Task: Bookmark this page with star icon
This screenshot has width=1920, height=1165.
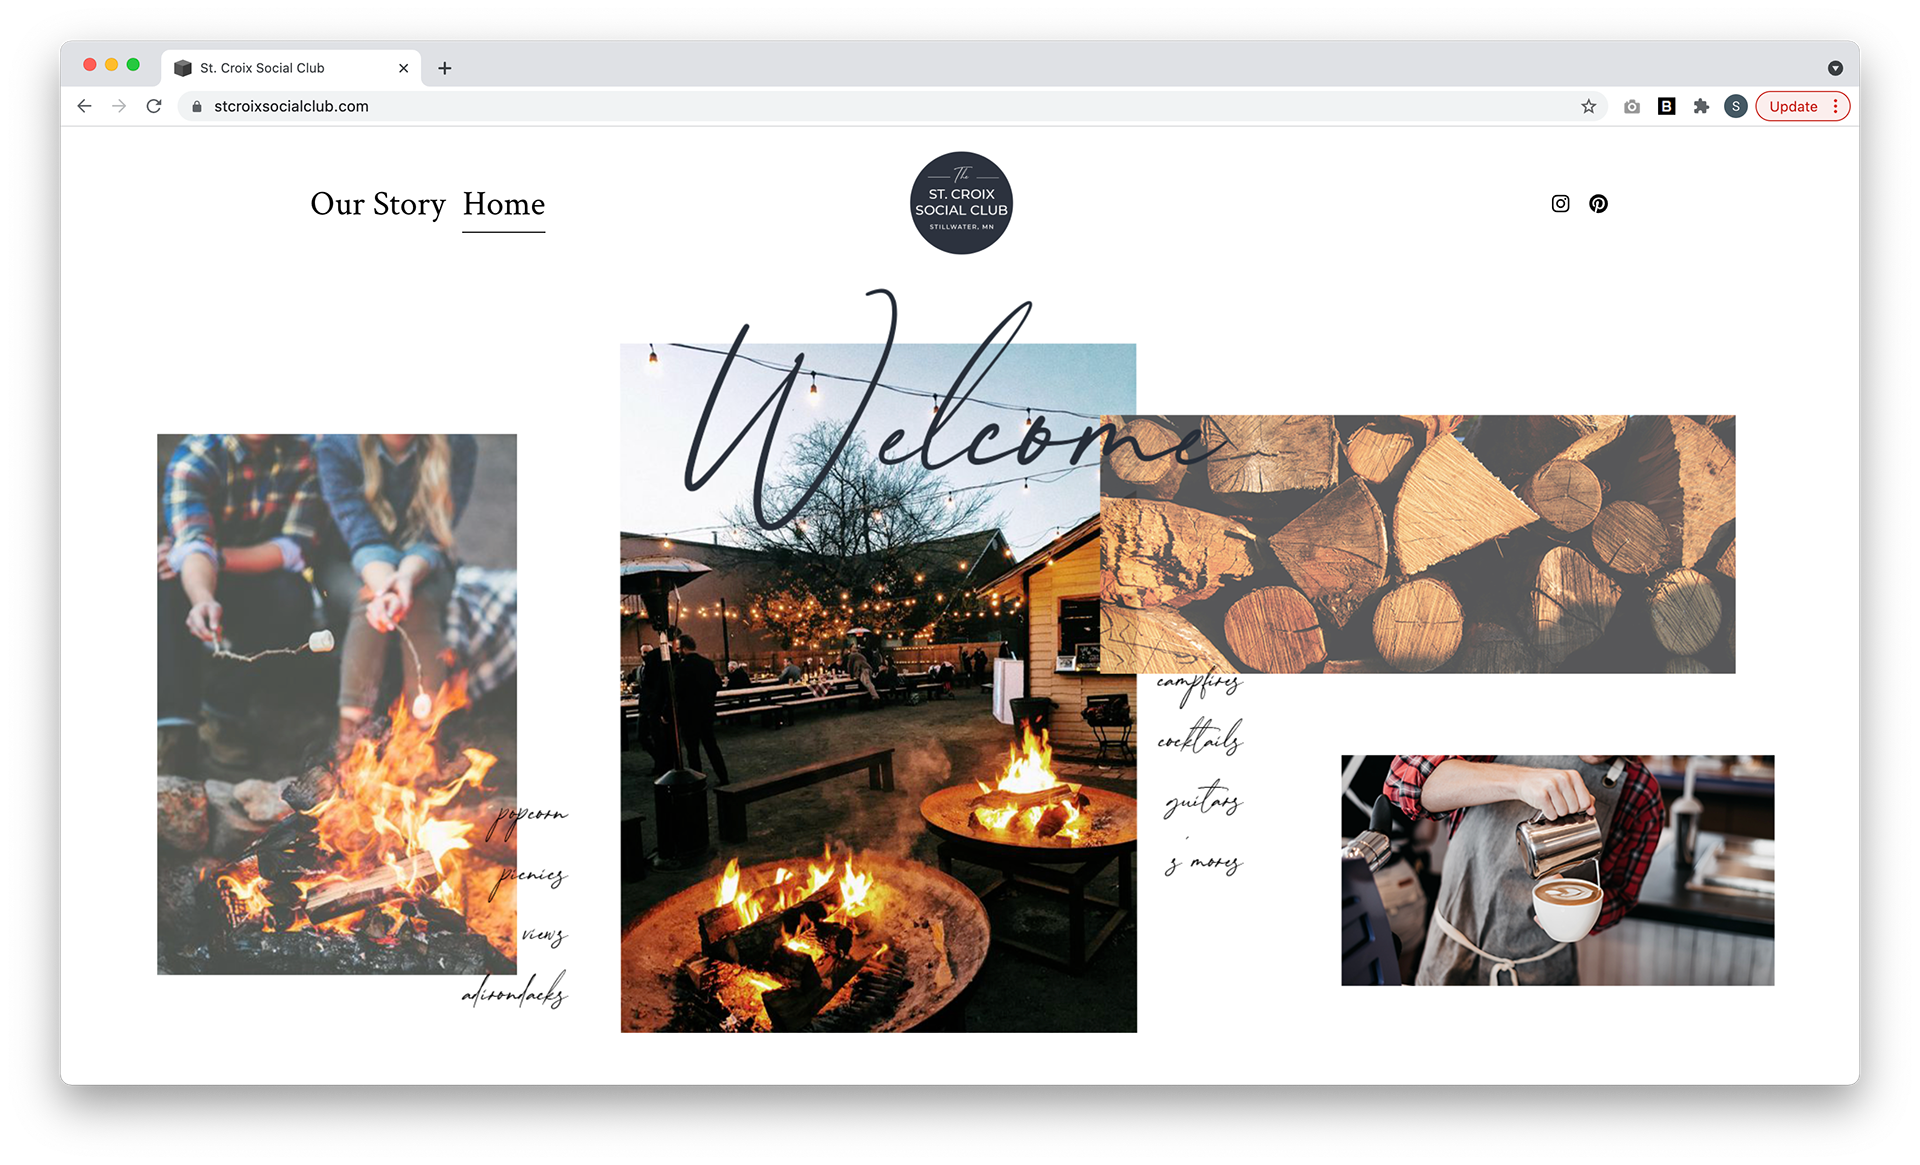Action: click(x=1588, y=107)
